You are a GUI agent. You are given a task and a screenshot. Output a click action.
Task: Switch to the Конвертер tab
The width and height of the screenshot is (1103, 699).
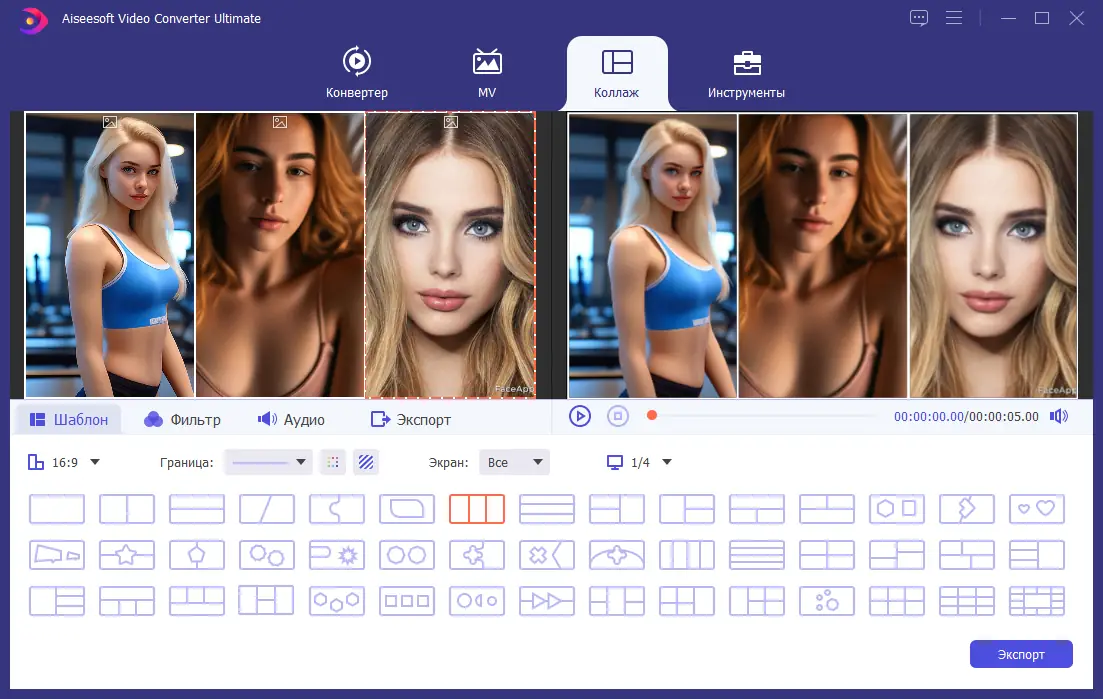click(356, 72)
